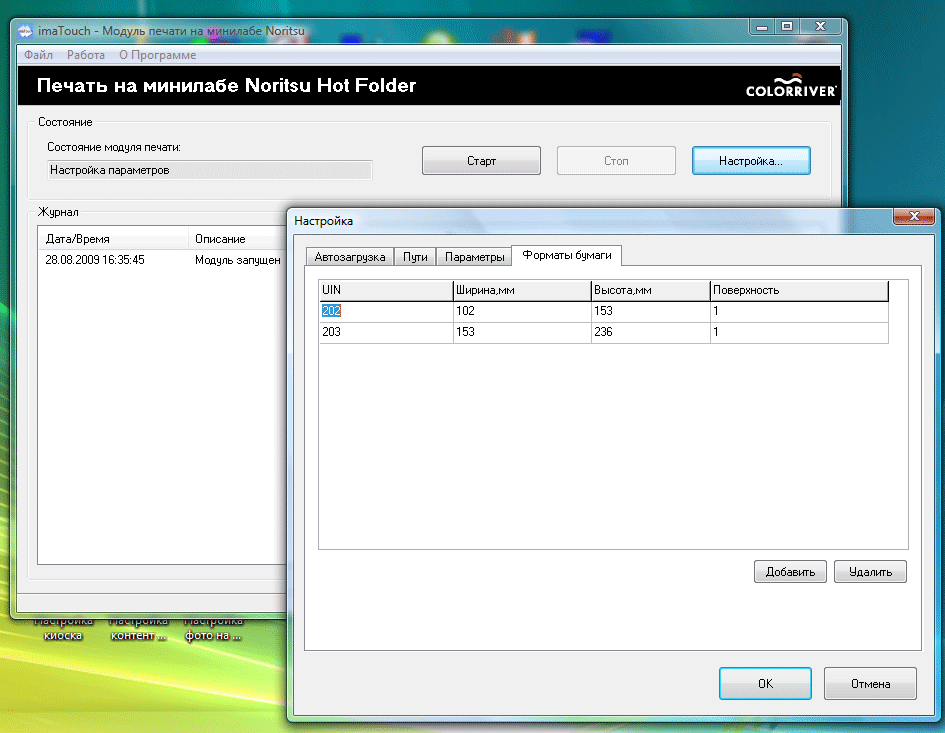Maximize the imaTouch main window
Viewport: 945px width, 733px height.
point(787,29)
